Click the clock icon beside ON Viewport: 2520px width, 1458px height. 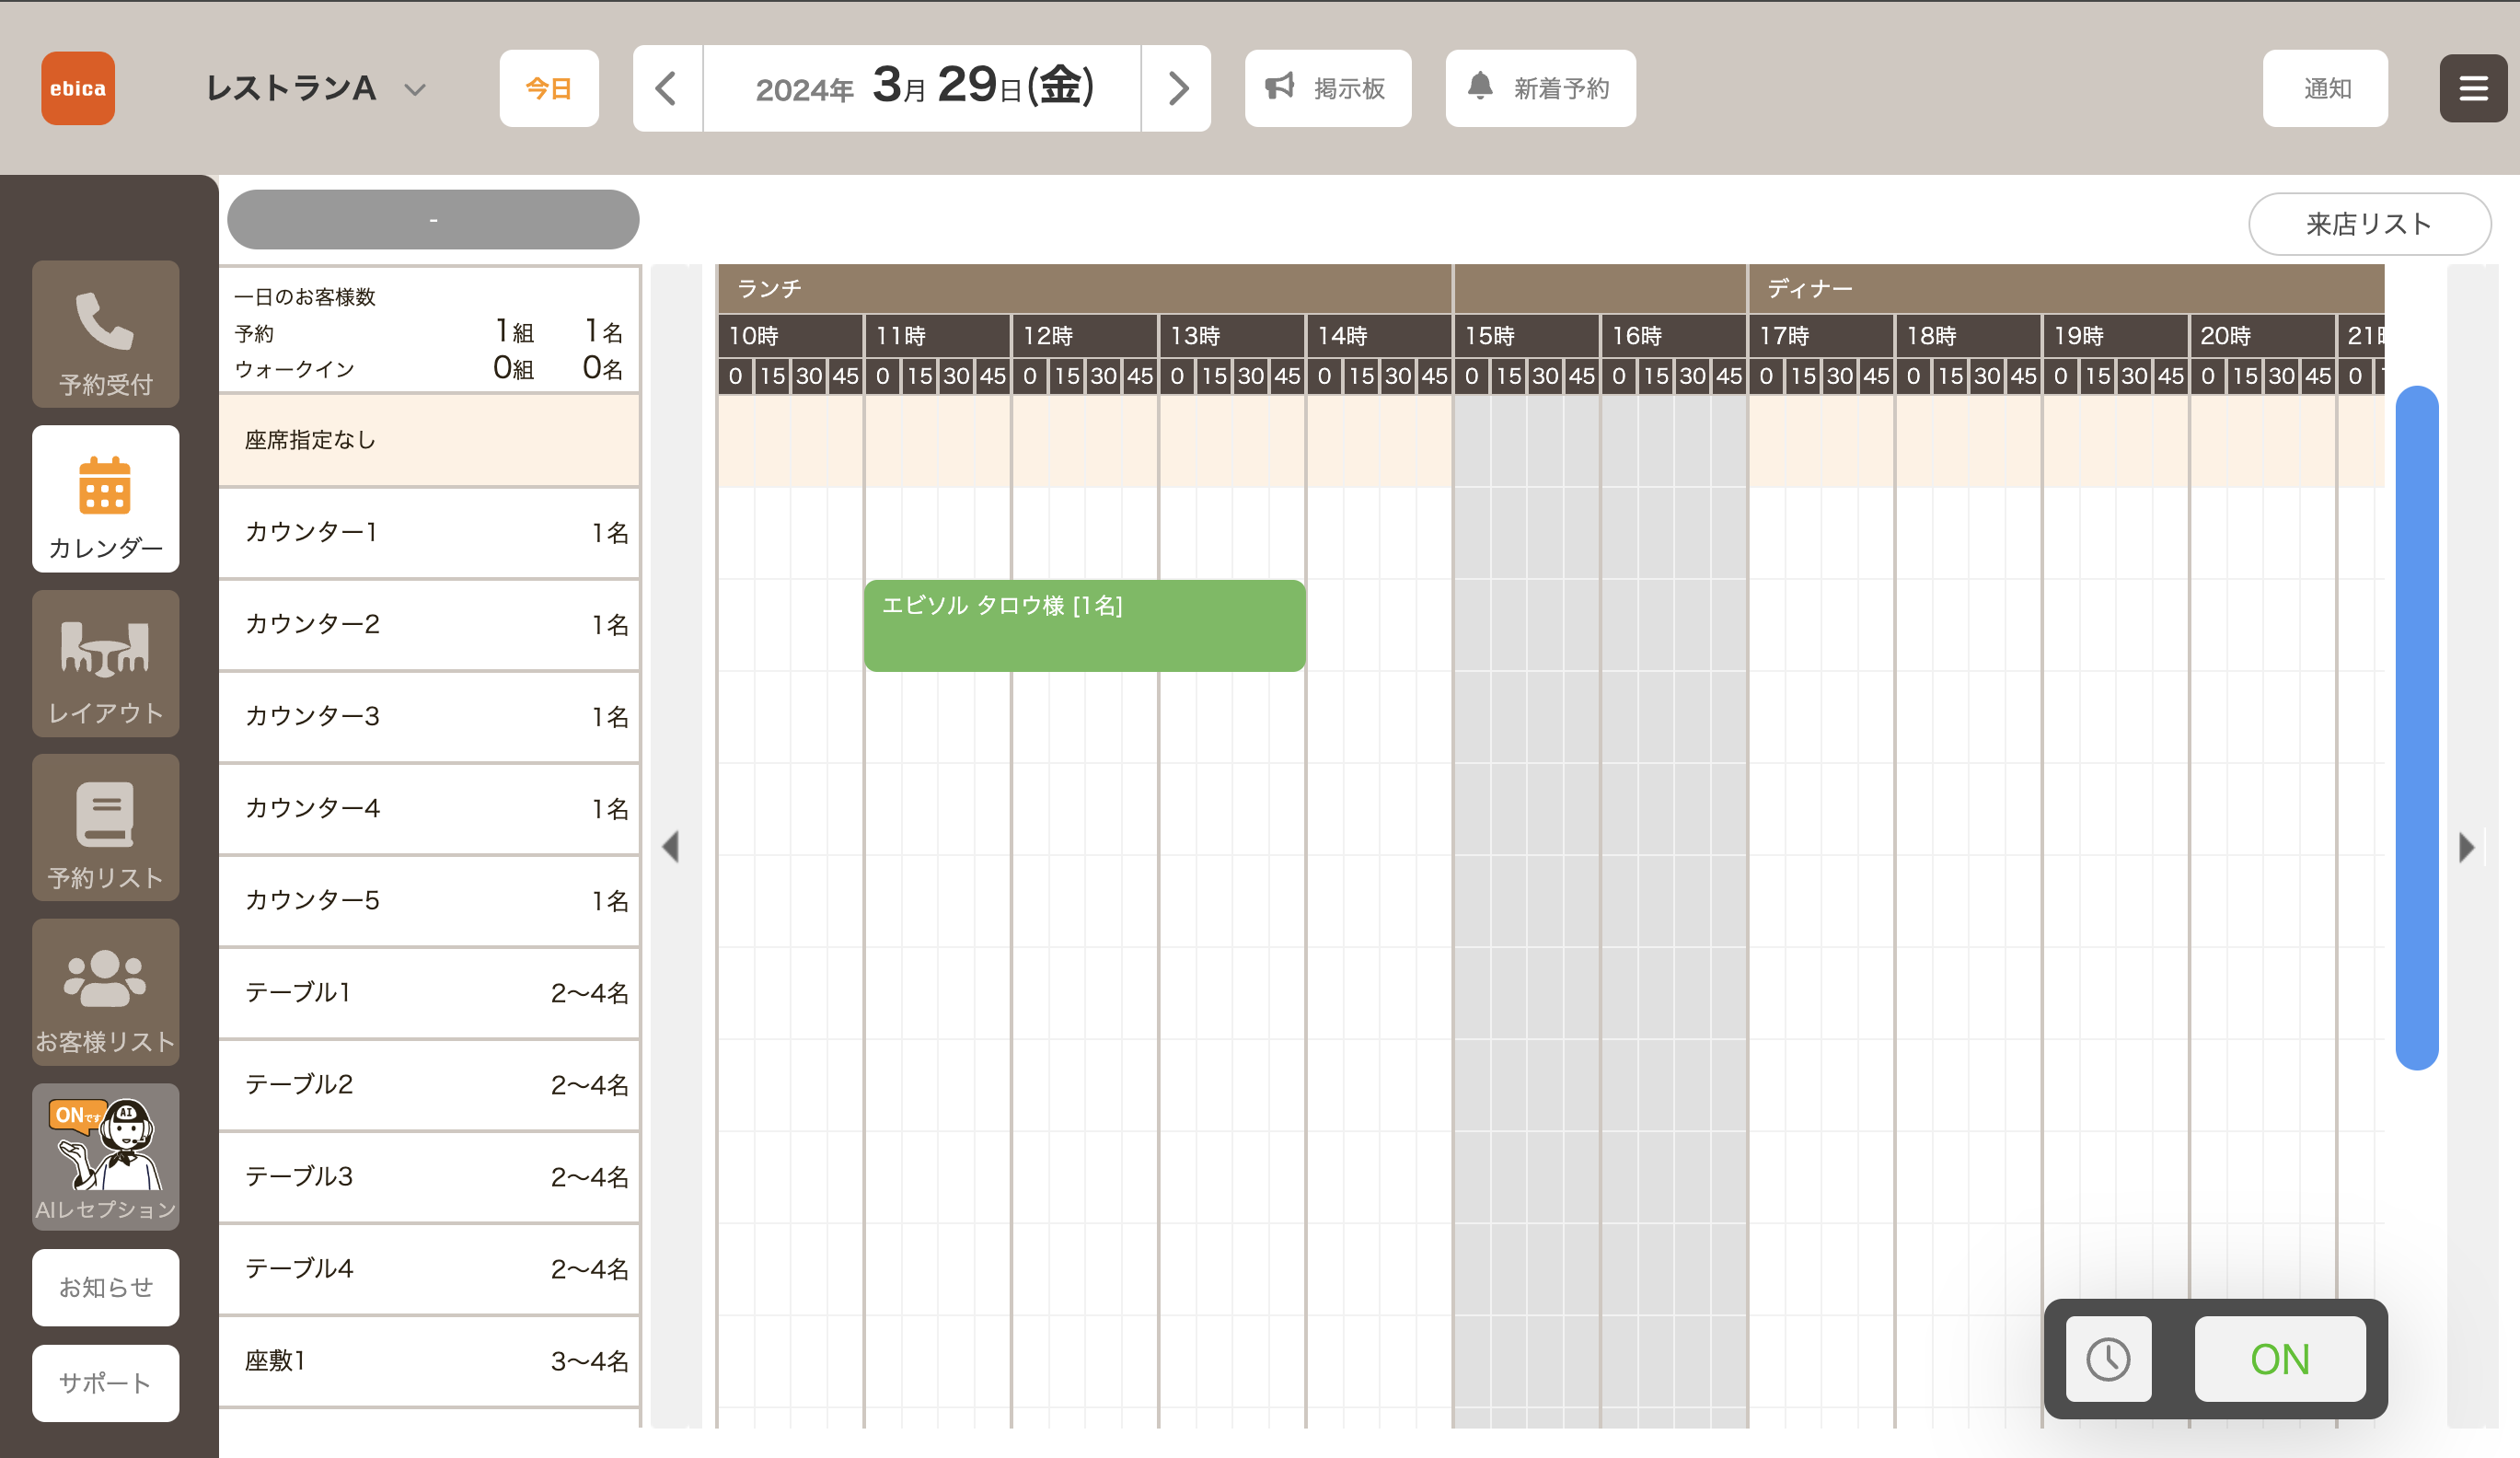pos(2108,1359)
